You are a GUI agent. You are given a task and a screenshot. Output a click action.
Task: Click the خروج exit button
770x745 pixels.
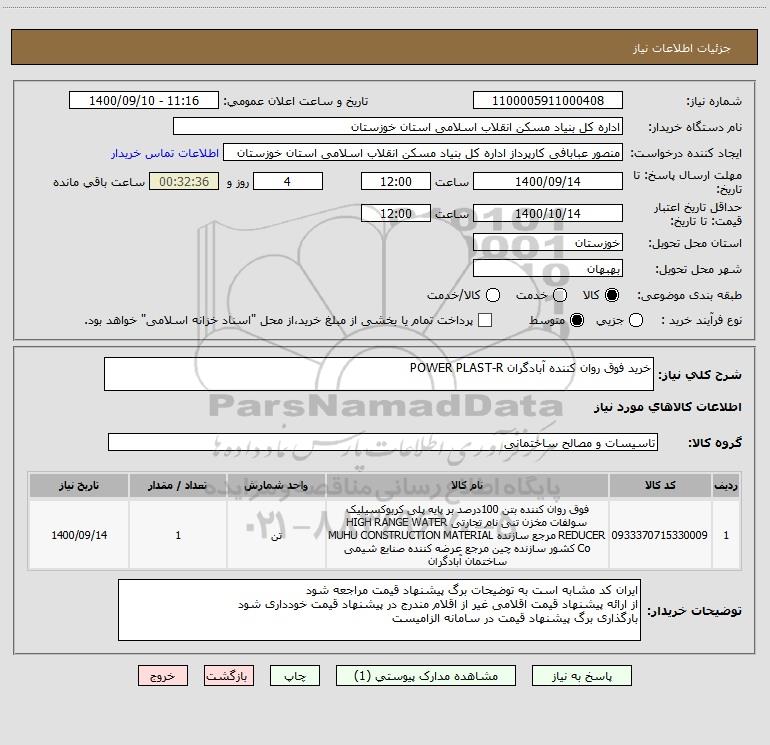coord(163,676)
